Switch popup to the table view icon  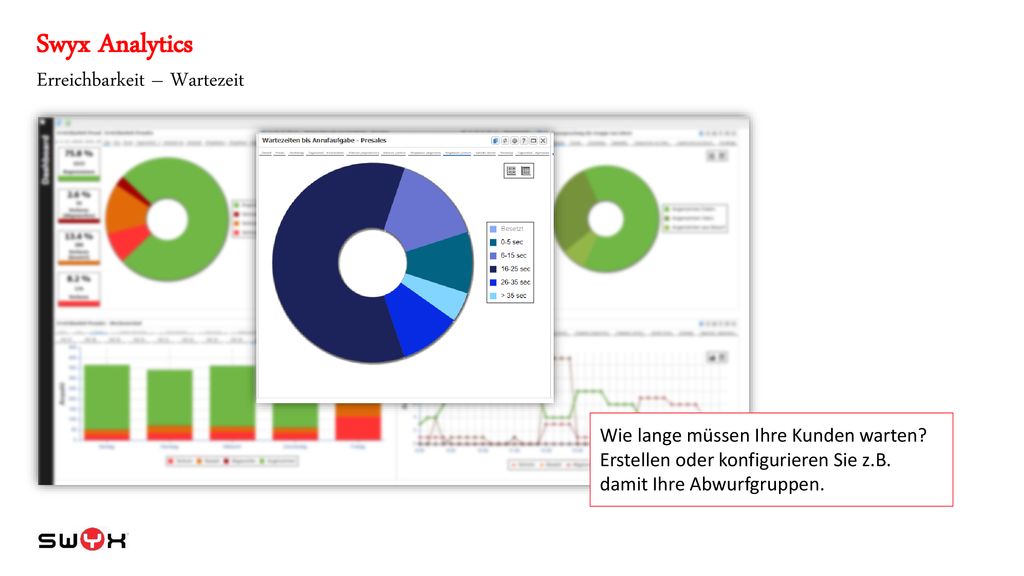(526, 171)
